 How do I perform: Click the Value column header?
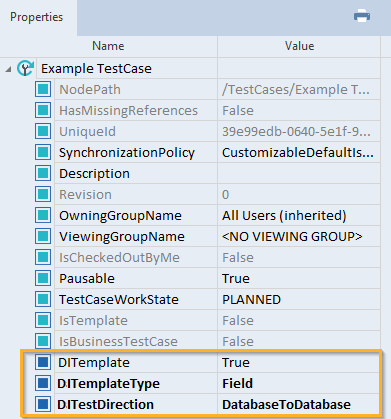299,46
